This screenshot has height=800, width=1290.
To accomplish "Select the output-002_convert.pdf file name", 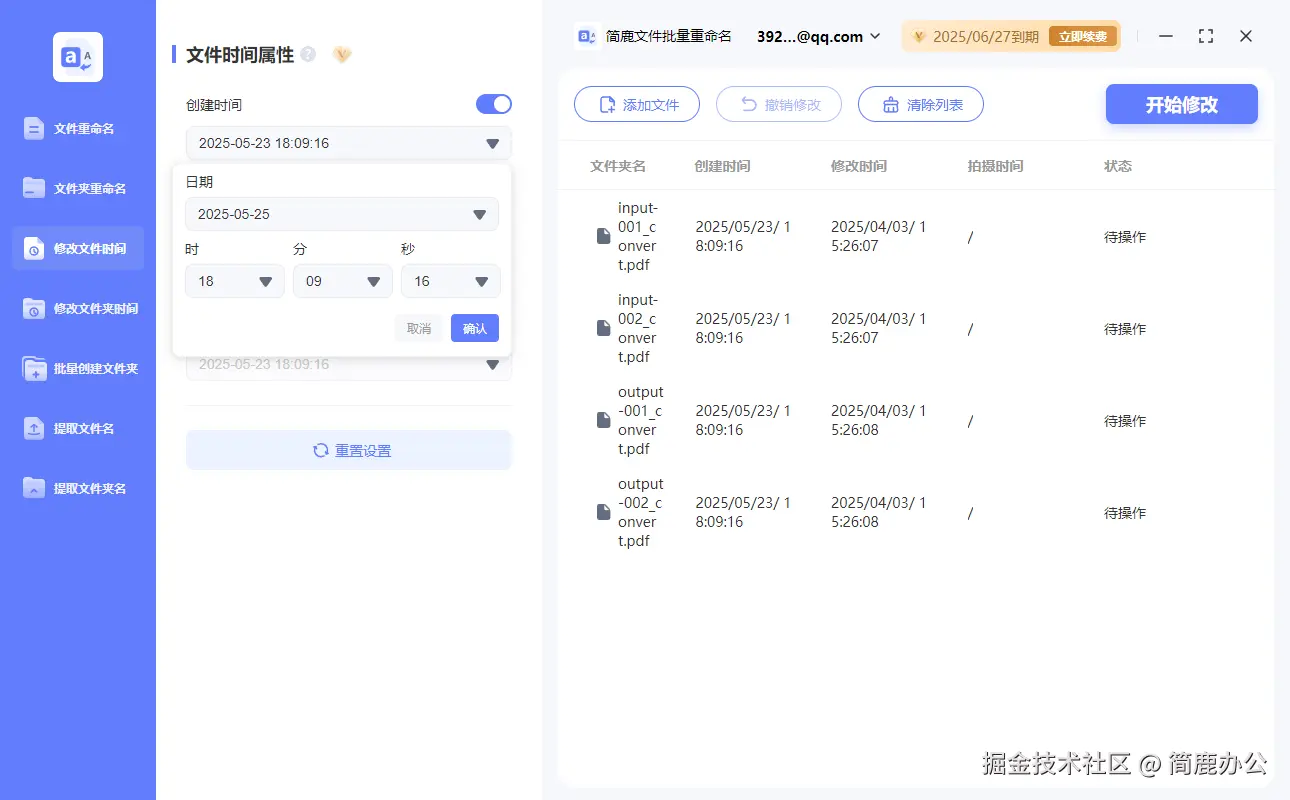I will pyautogui.click(x=640, y=513).
